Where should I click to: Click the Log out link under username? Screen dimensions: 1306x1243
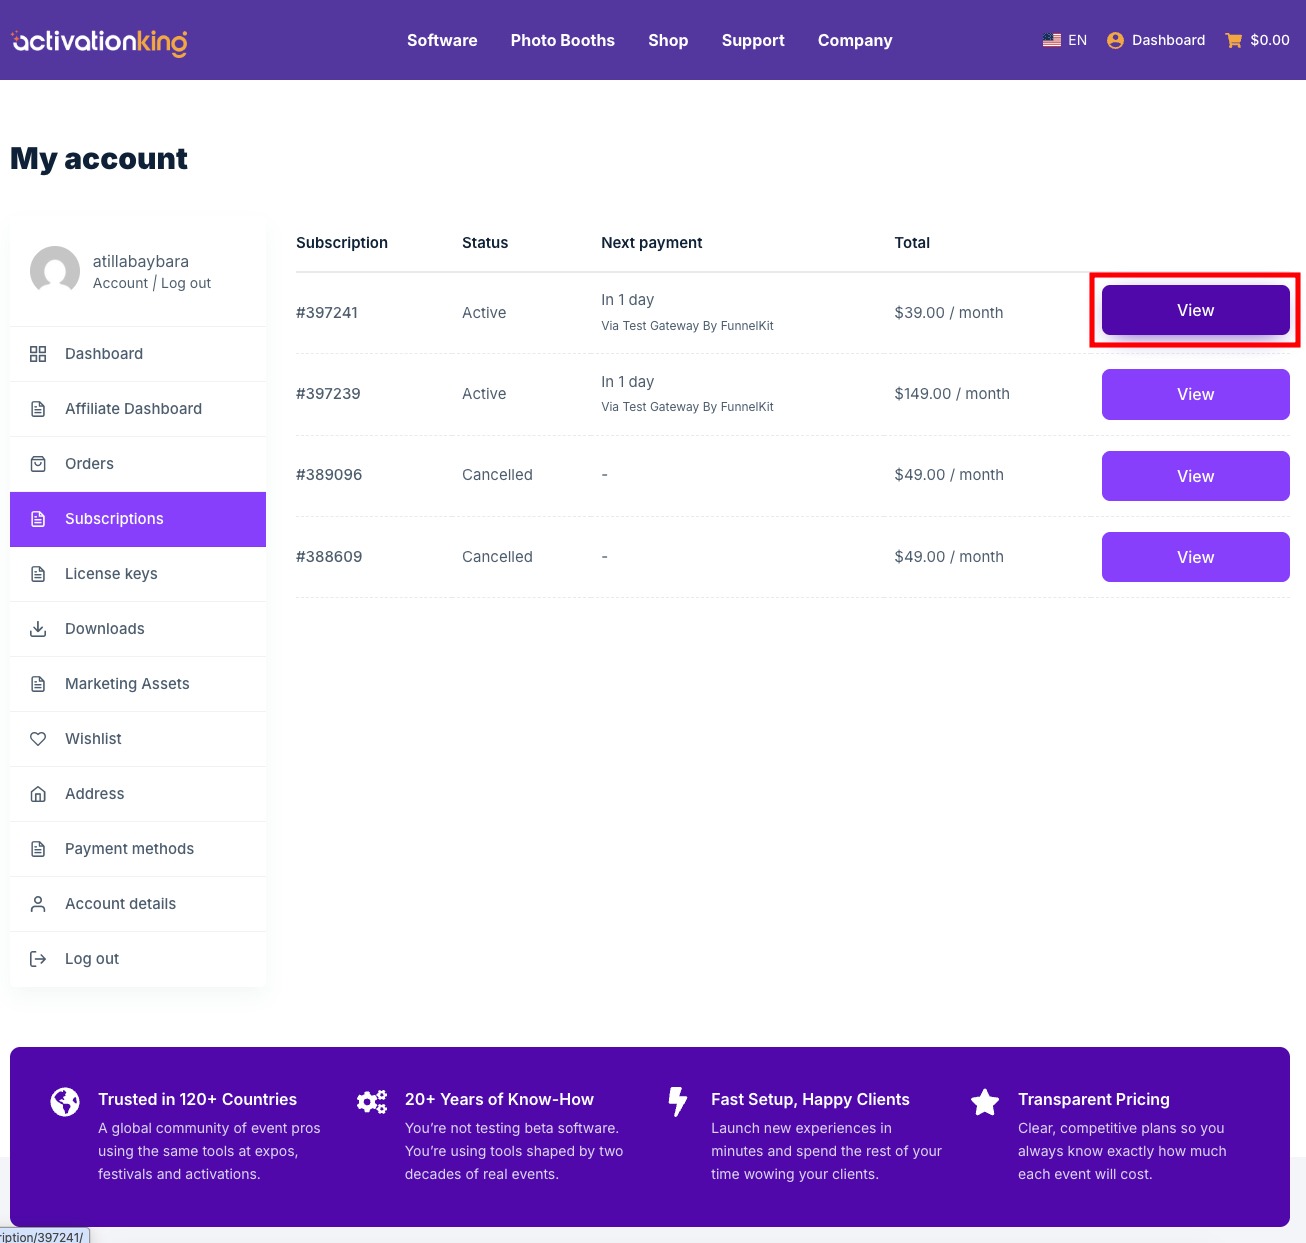coord(186,284)
